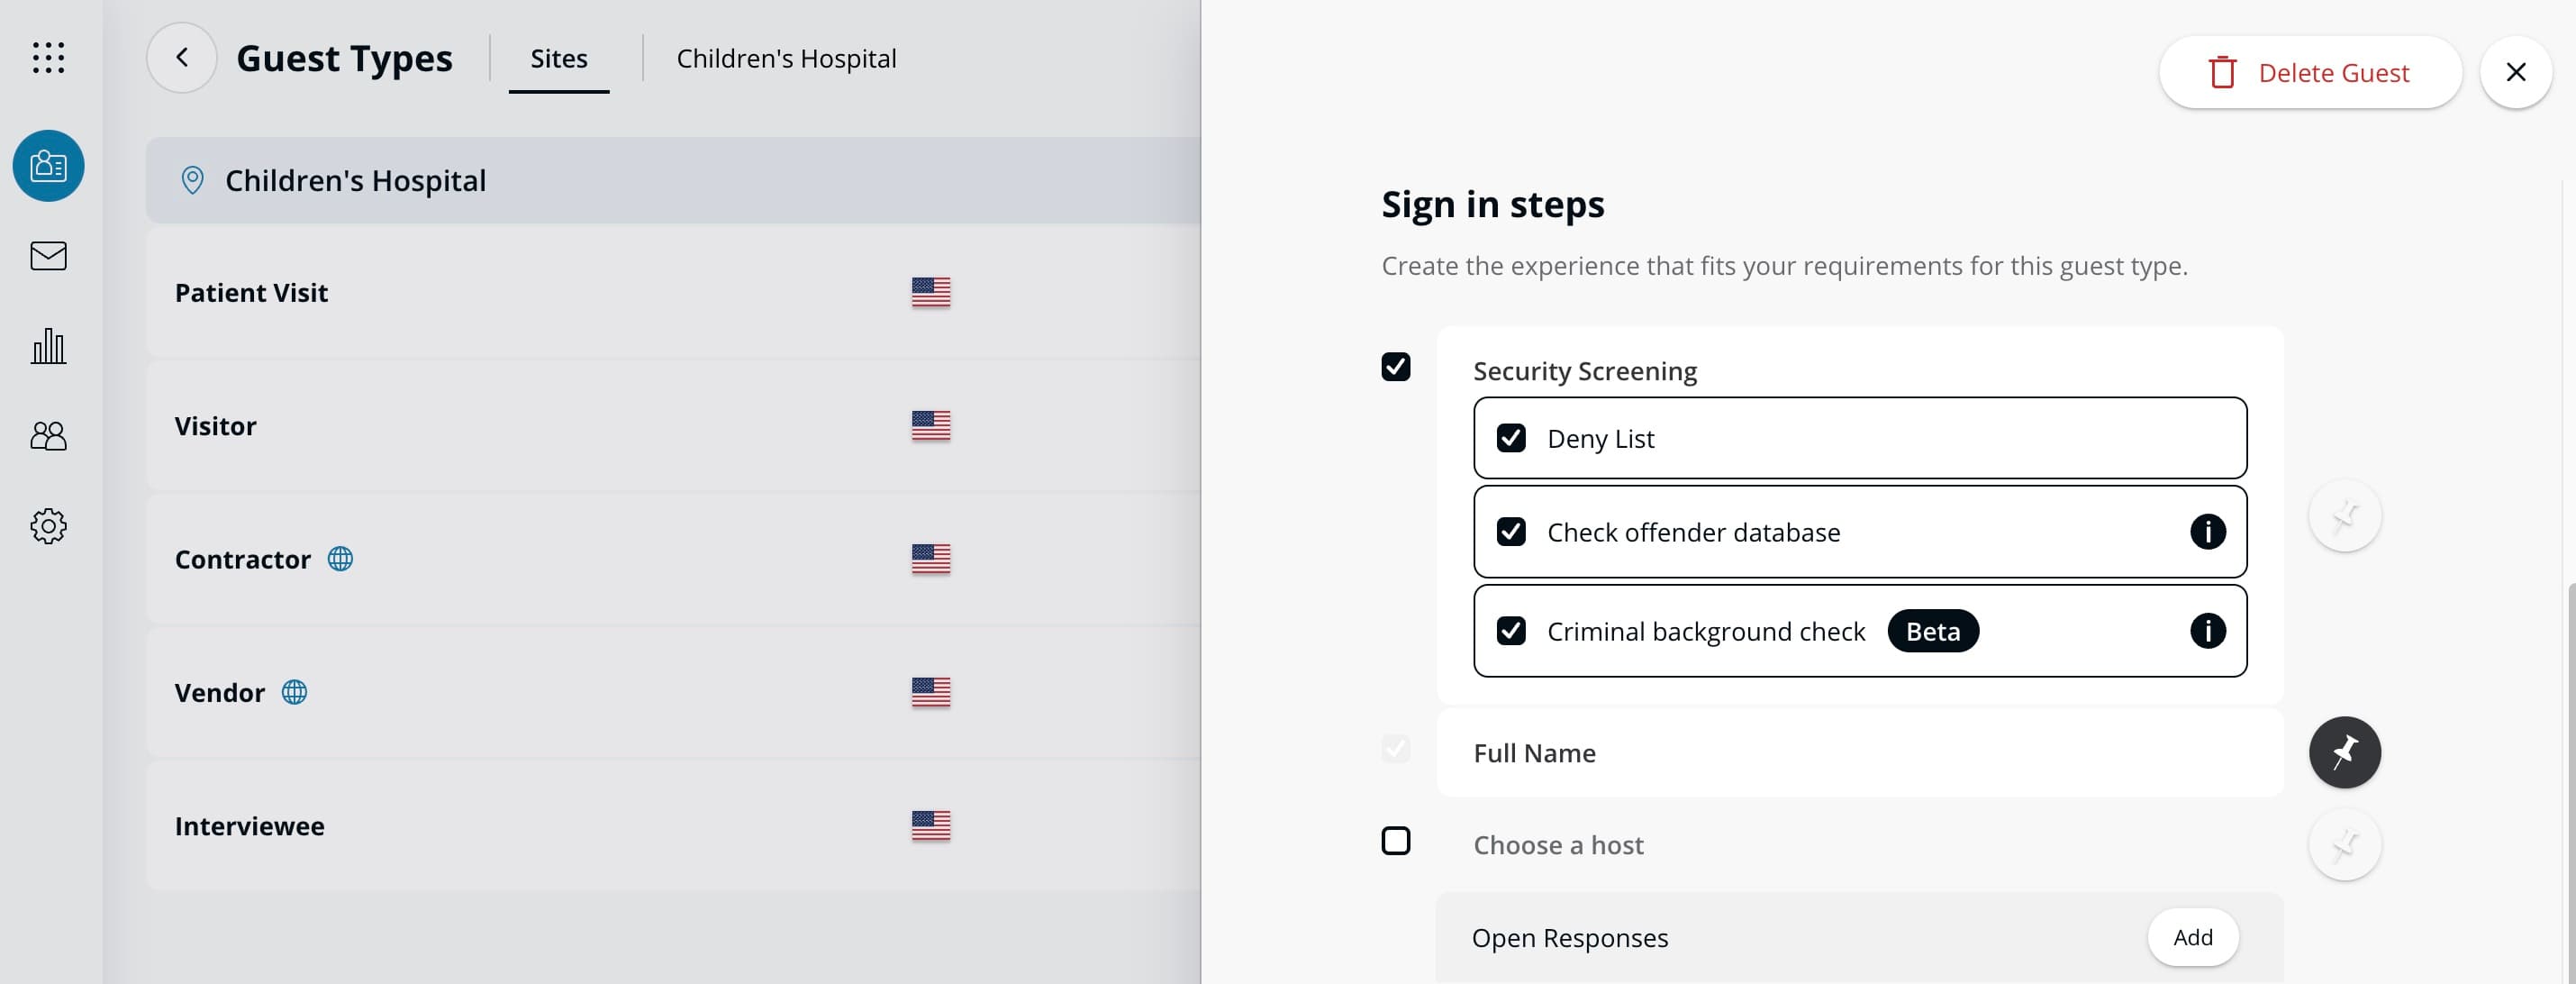Image resolution: width=2576 pixels, height=984 pixels.
Task: Open the people sidebar icon
Action: (x=48, y=436)
